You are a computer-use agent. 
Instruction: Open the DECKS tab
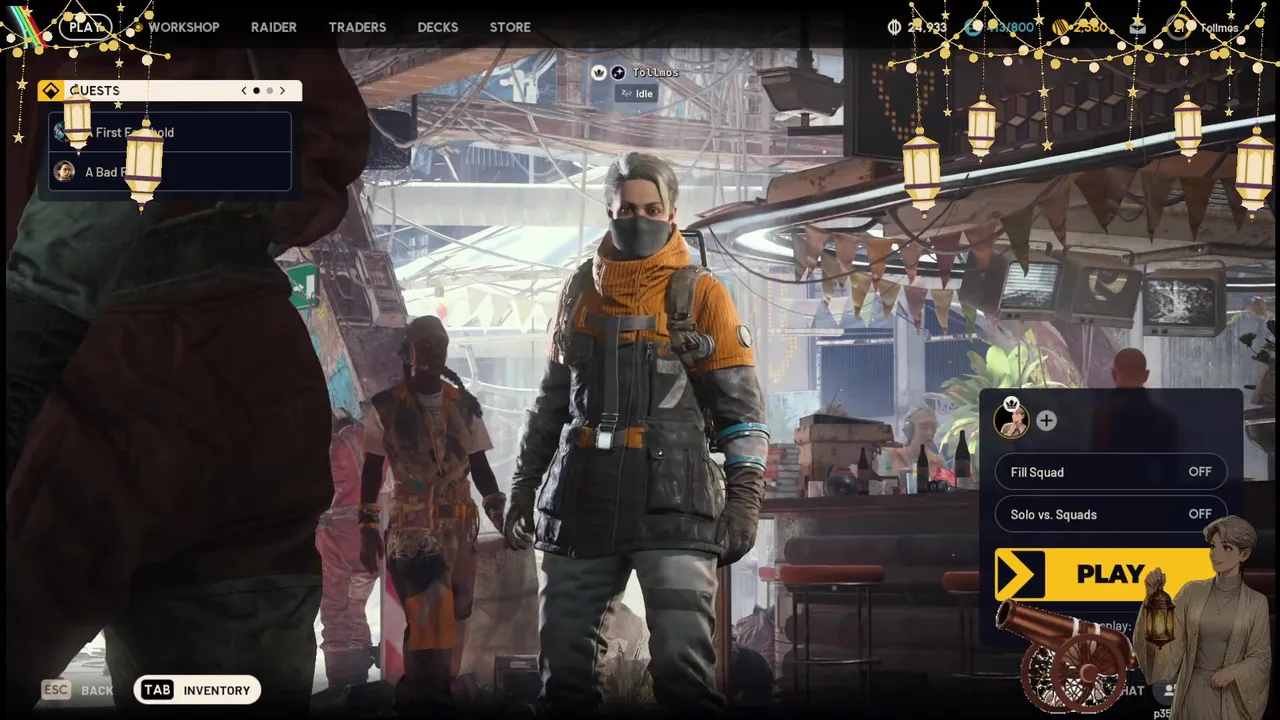point(438,27)
